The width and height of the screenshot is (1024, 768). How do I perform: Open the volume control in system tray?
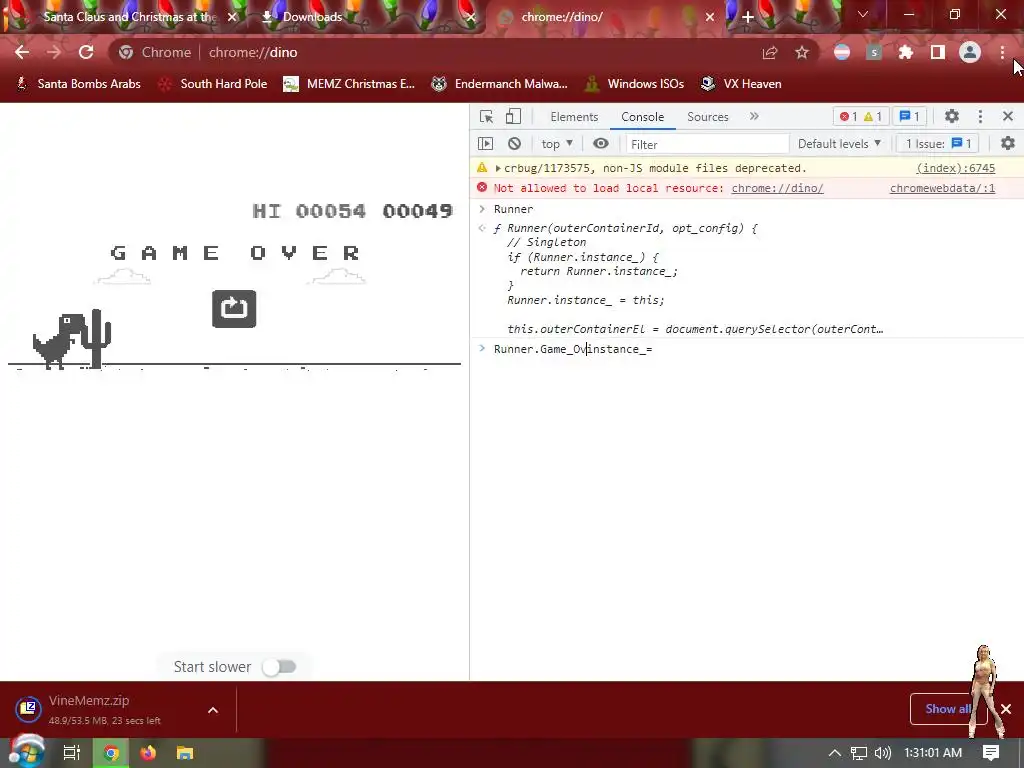coord(882,753)
